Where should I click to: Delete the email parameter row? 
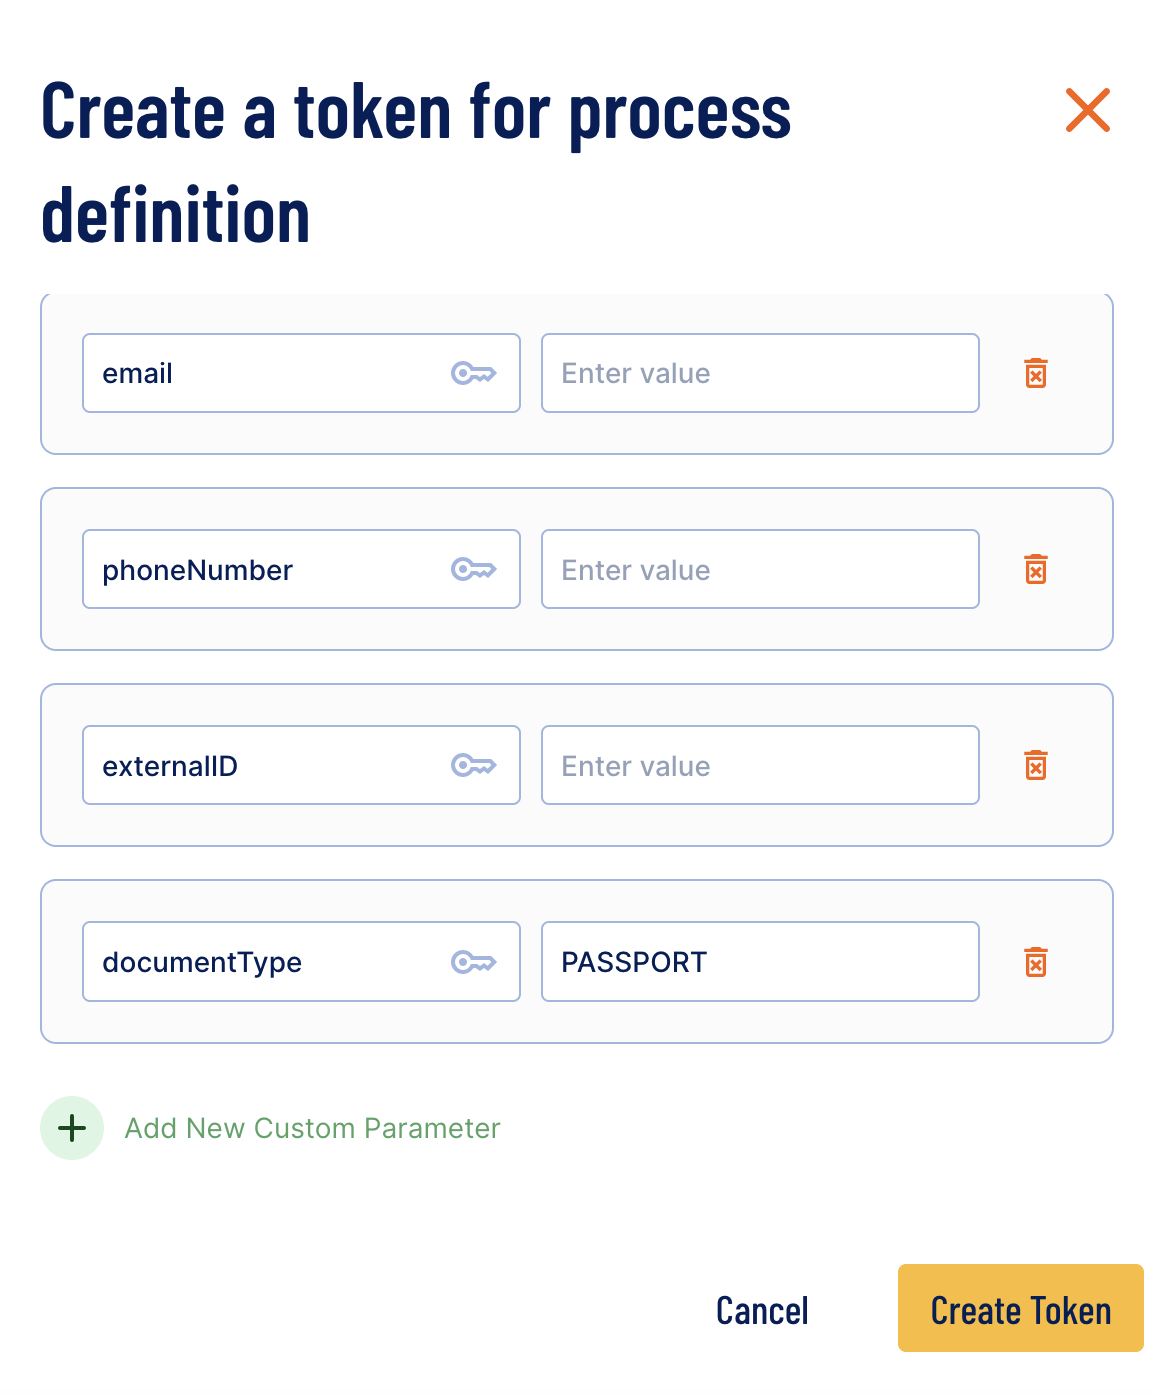pyautogui.click(x=1036, y=373)
